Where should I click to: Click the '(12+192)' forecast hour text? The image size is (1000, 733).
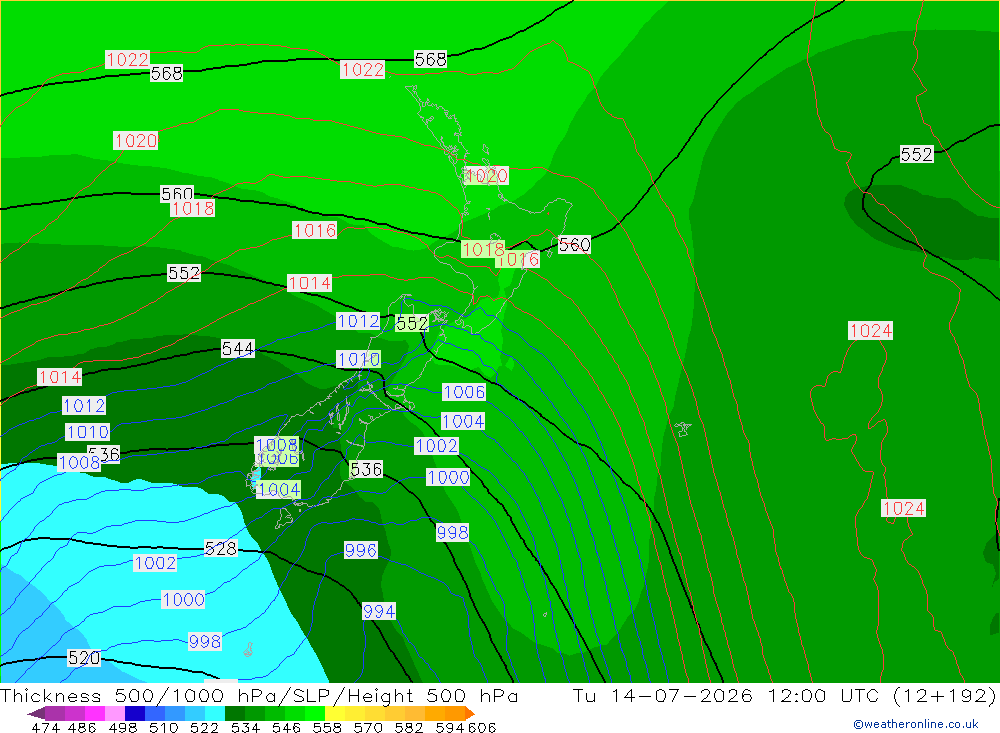click(945, 695)
